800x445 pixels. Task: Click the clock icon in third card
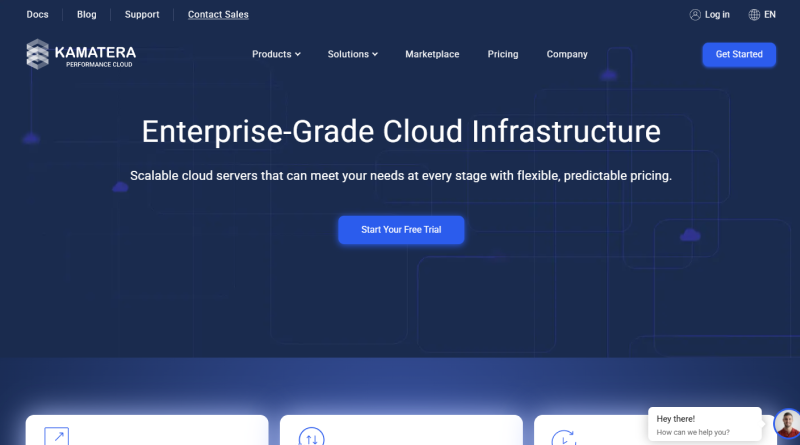[x=564, y=437]
